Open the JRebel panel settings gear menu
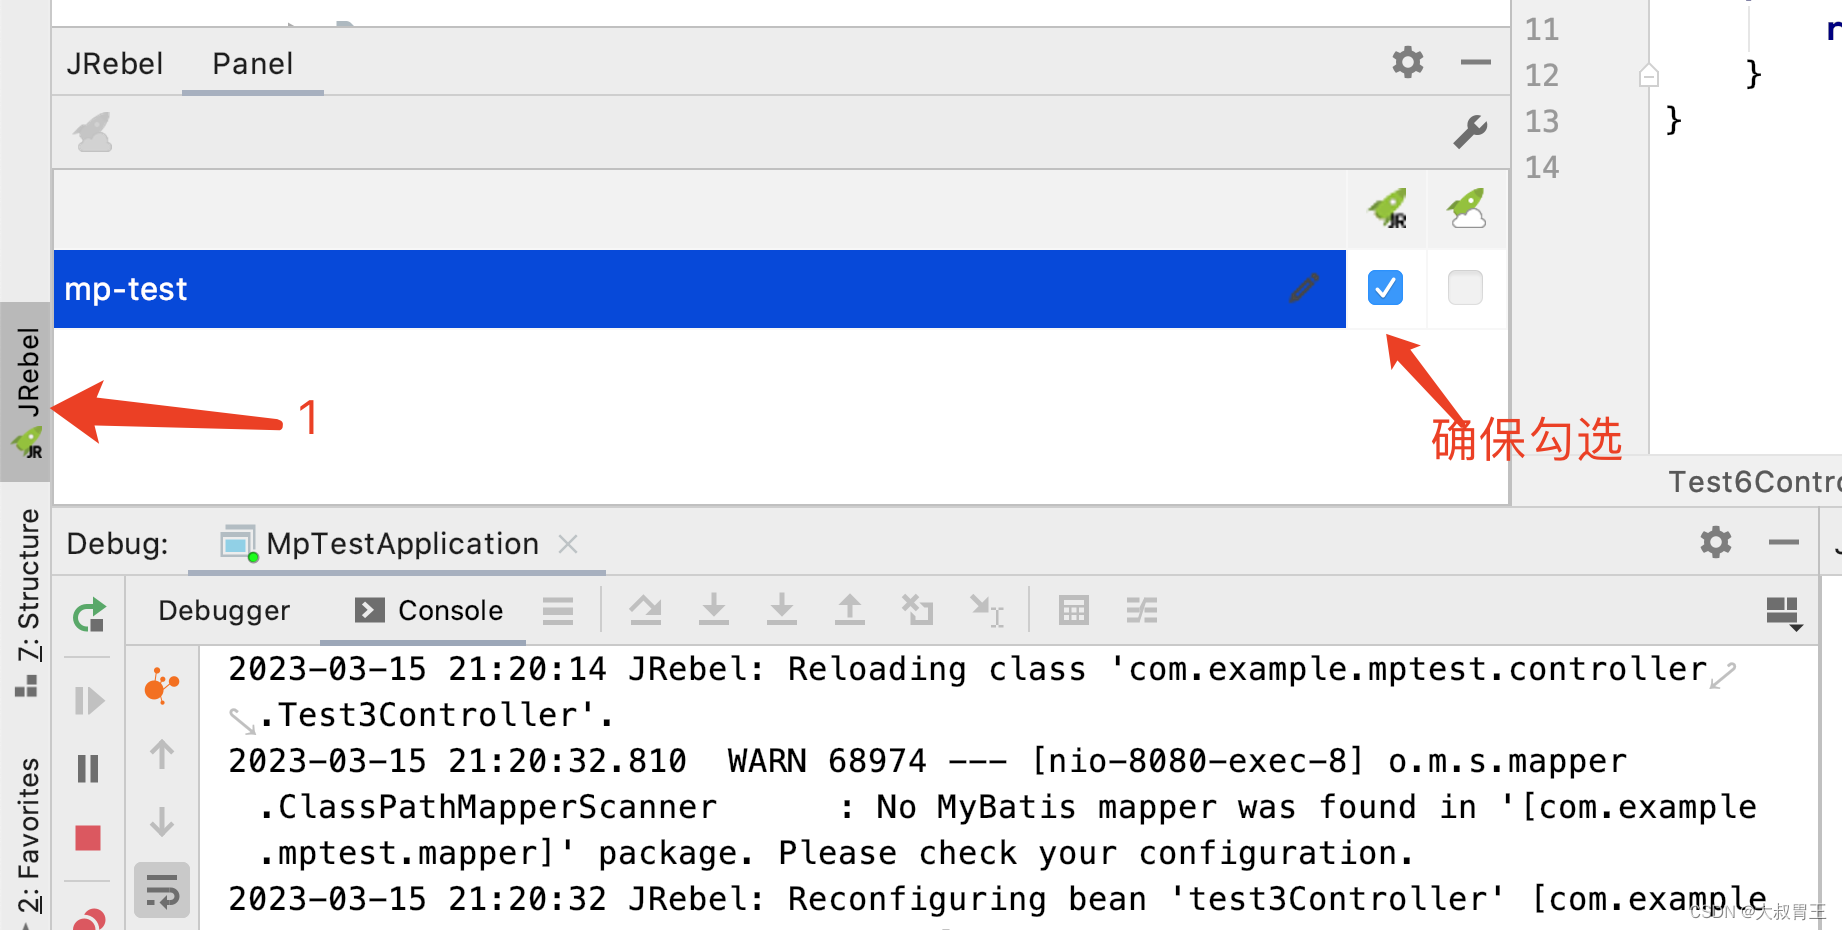This screenshot has height=930, width=1842. [x=1407, y=62]
